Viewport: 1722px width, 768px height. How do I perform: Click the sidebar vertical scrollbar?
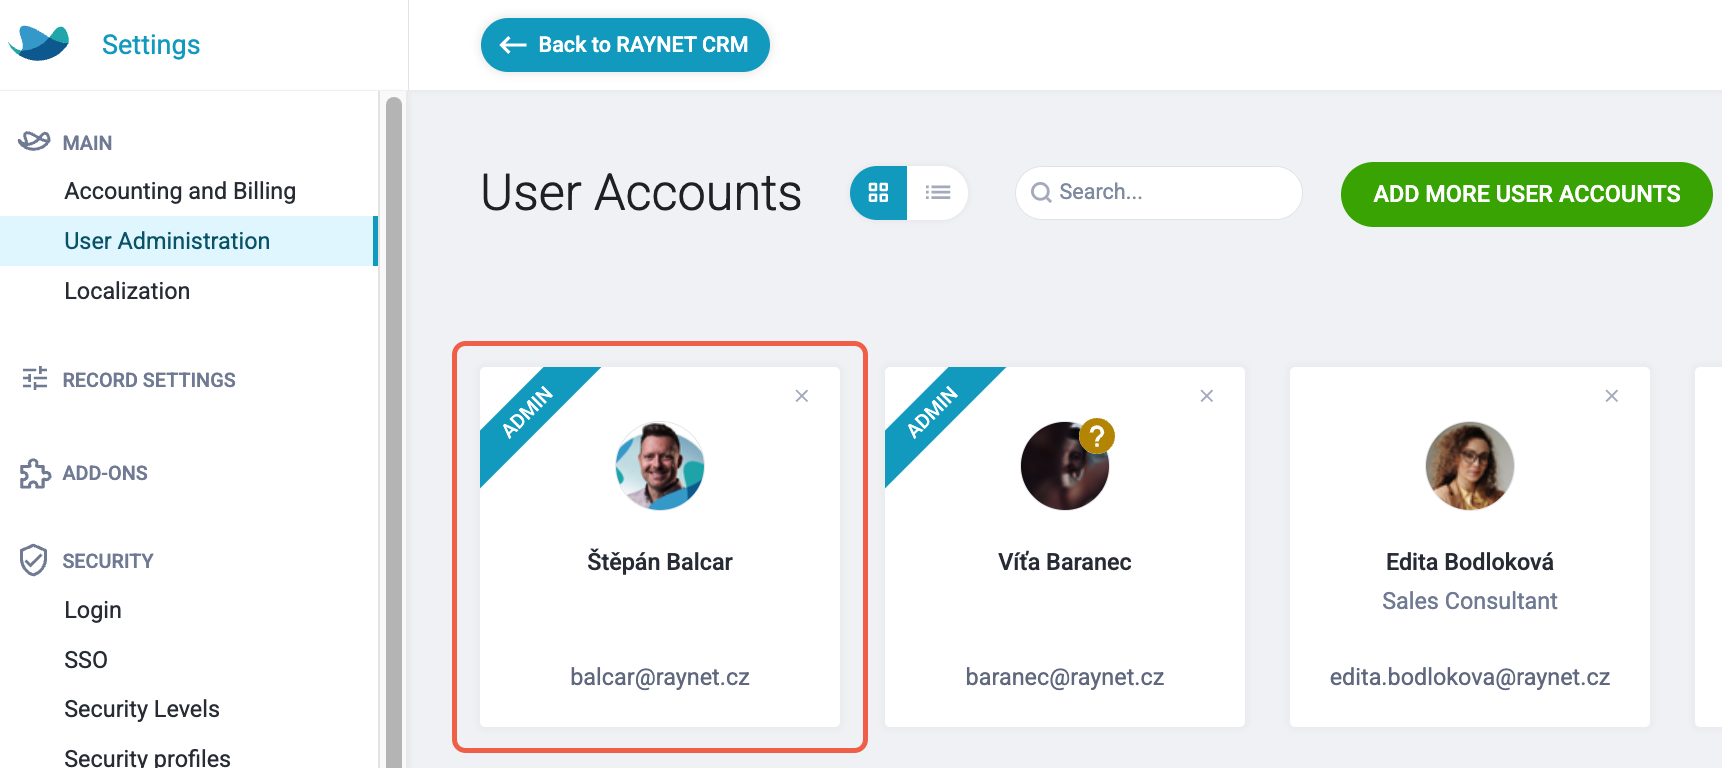394,430
